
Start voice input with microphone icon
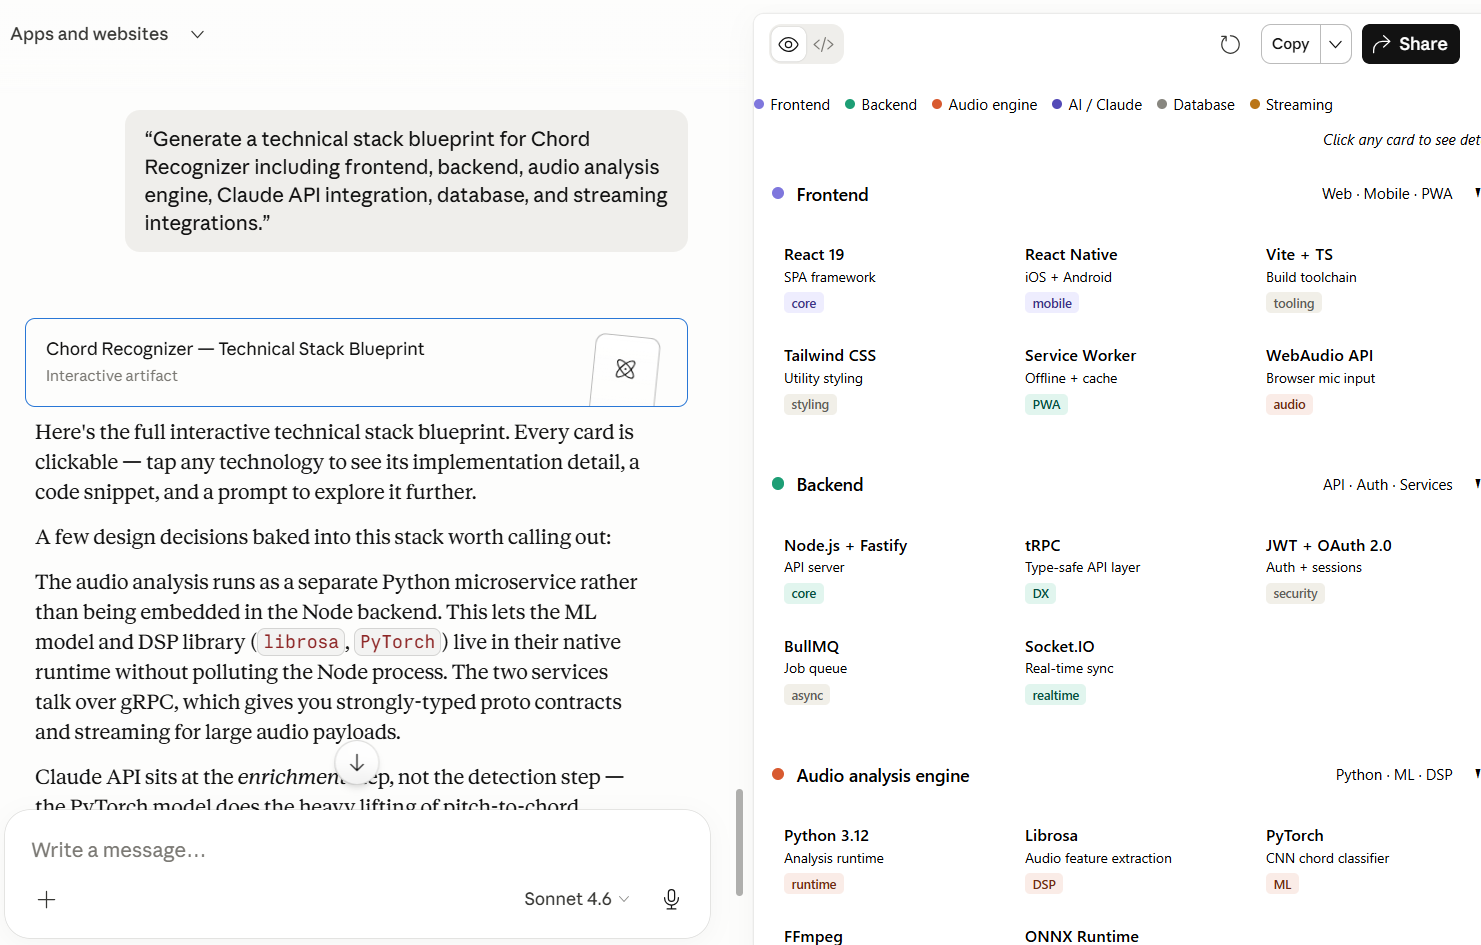point(672,899)
